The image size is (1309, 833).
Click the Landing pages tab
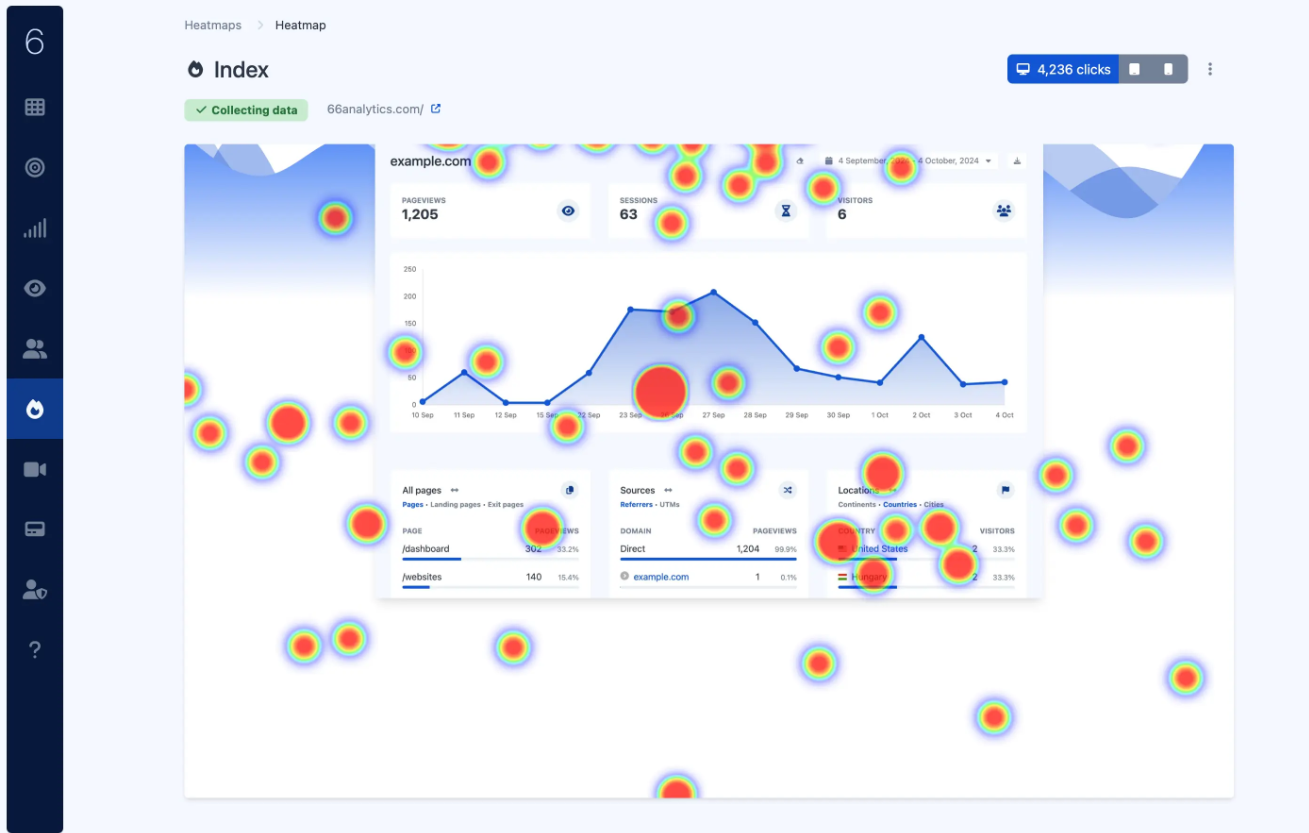point(455,505)
